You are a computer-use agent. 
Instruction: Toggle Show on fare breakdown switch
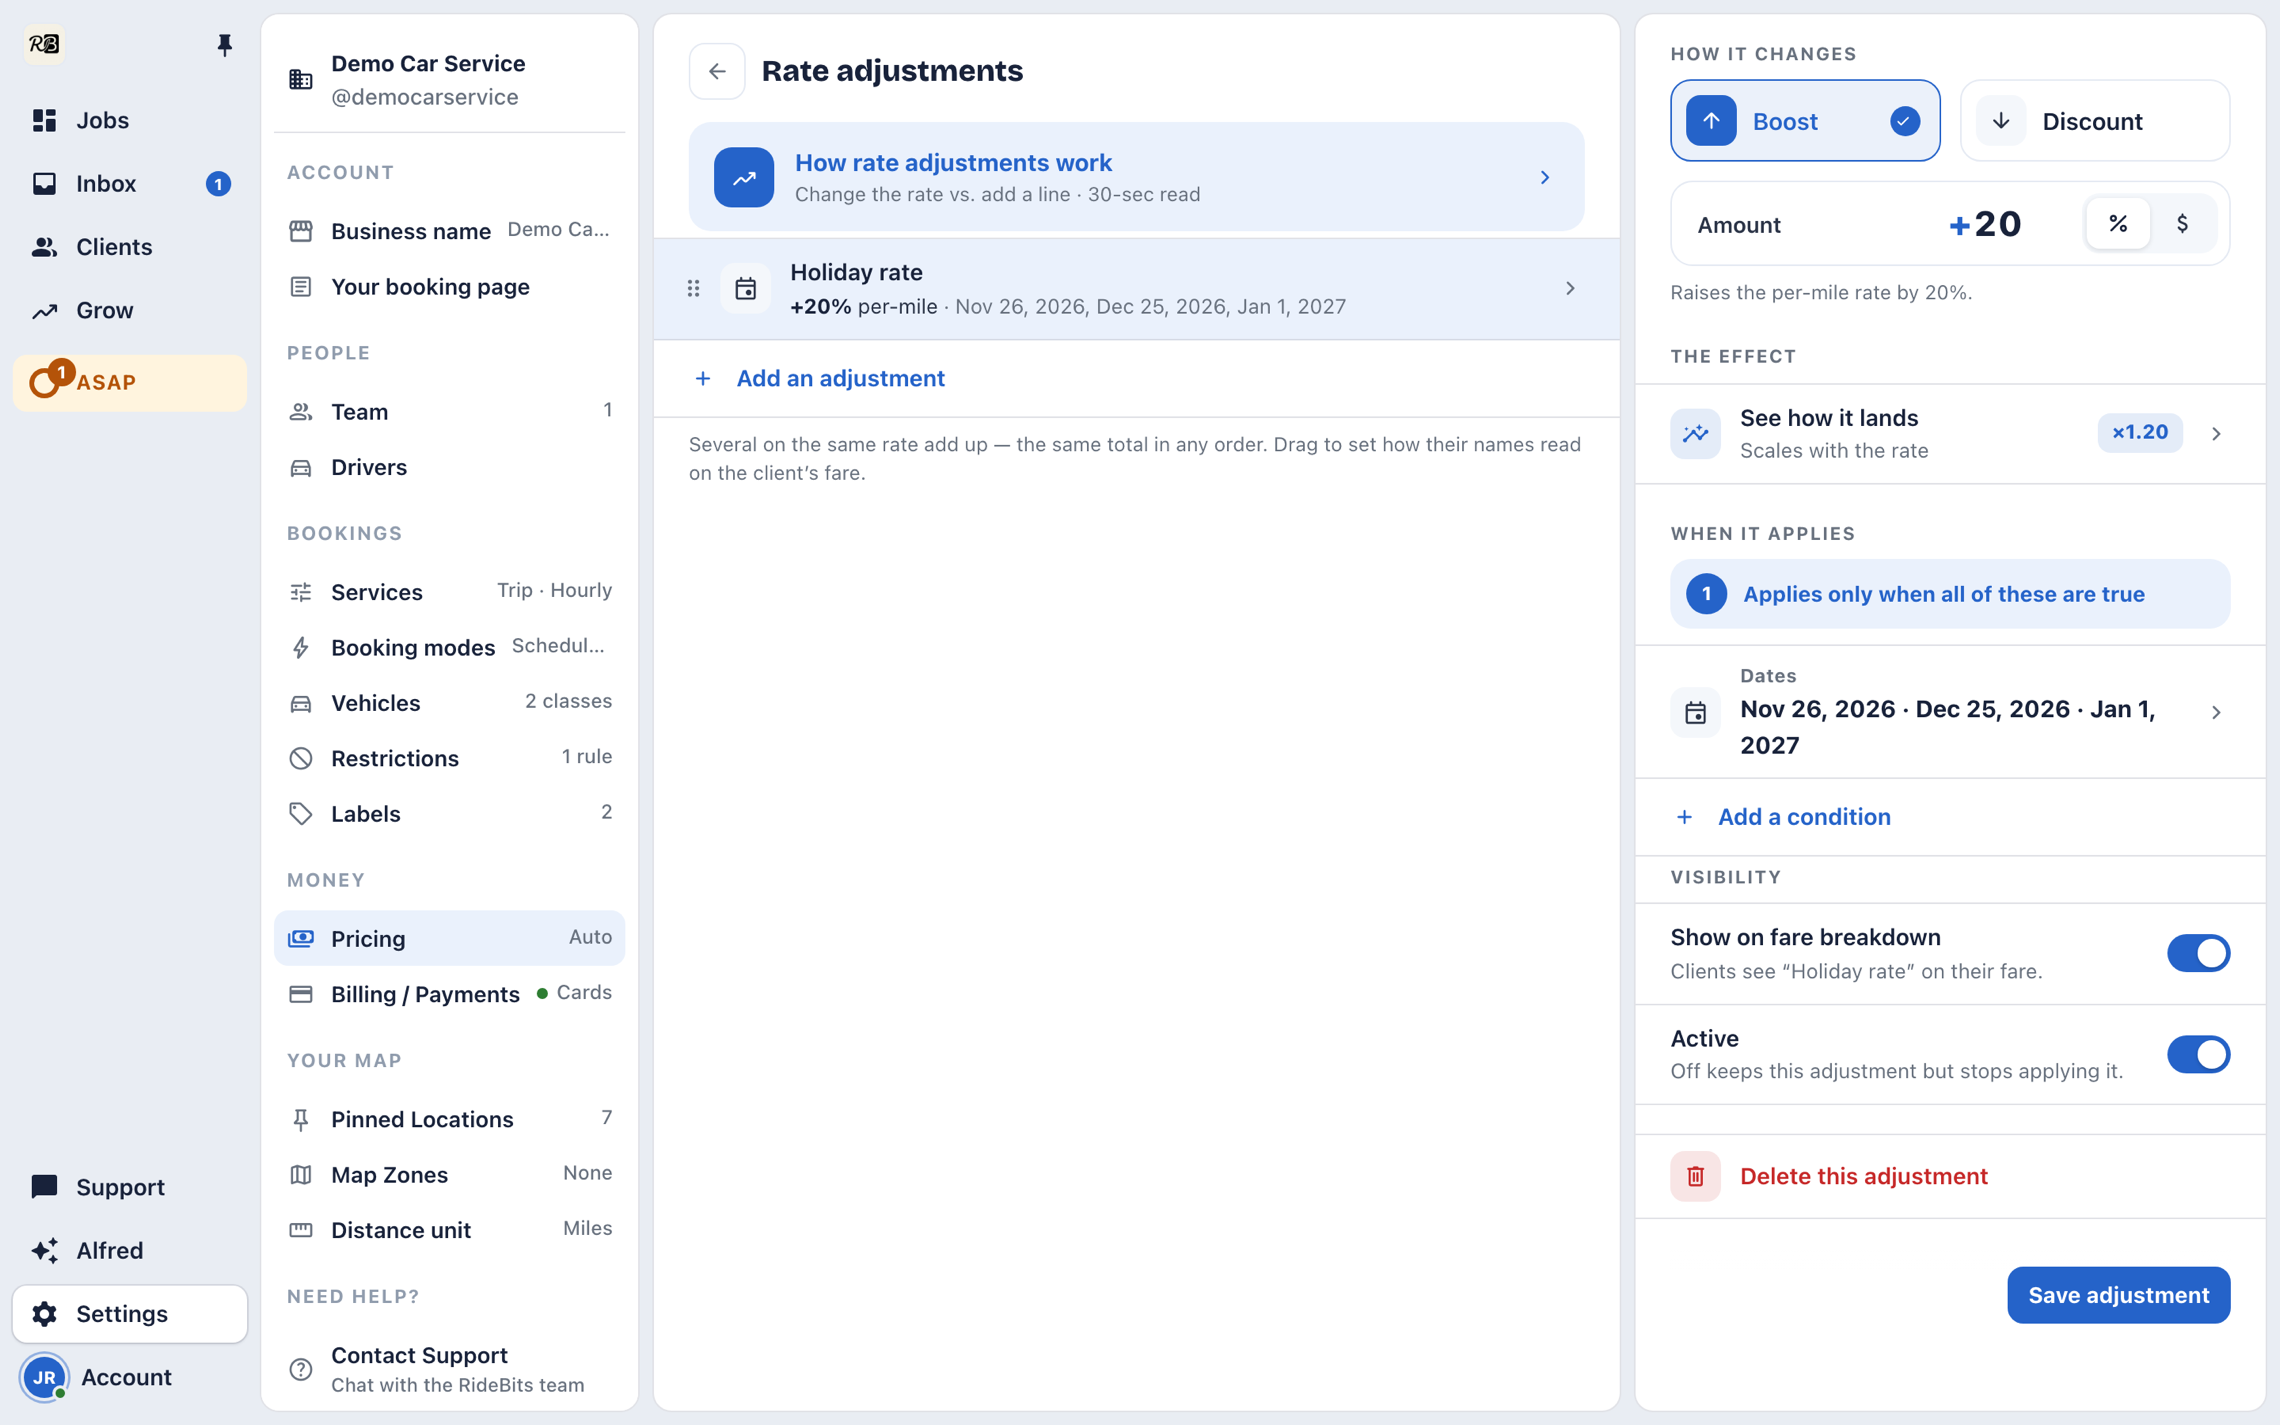click(x=2198, y=953)
